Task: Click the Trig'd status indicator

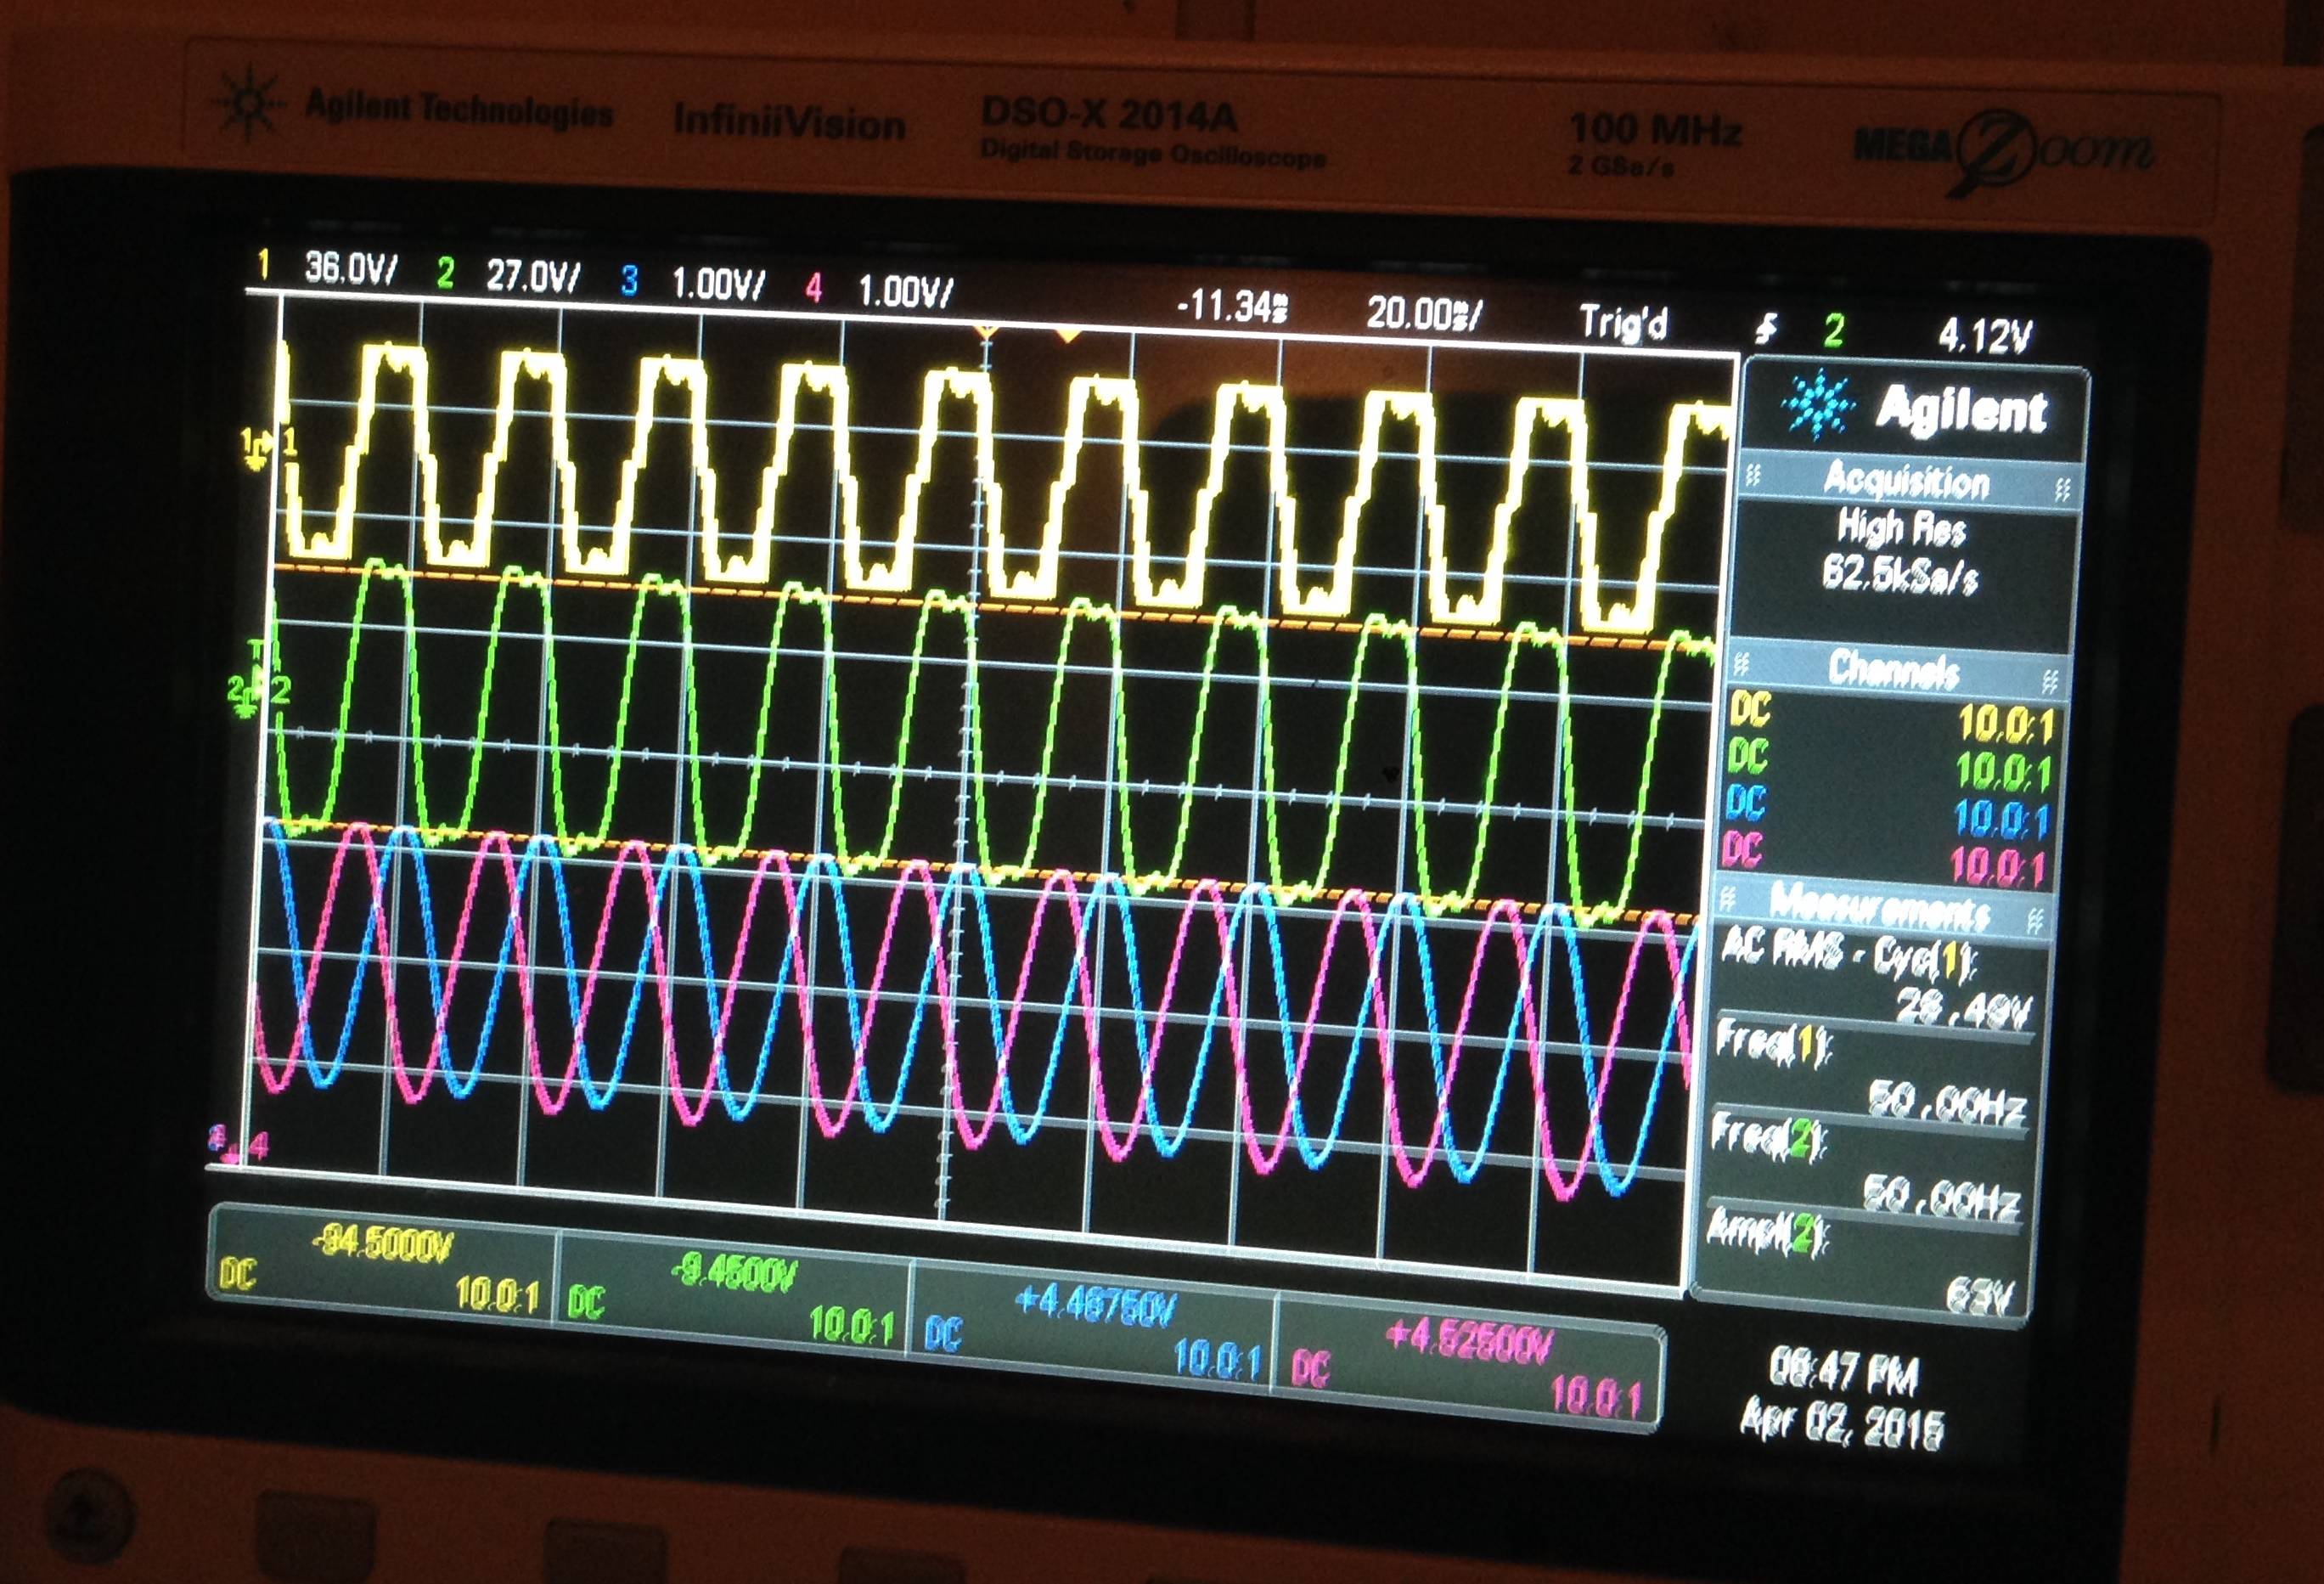Action: [1624, 322]
